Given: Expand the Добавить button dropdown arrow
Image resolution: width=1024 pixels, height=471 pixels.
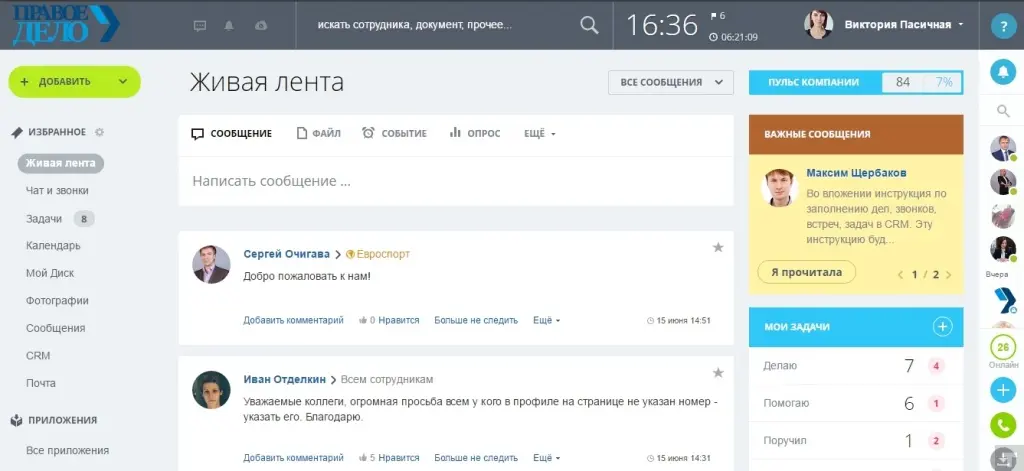Looking at the screenshot, I should [x=122, y=82].
